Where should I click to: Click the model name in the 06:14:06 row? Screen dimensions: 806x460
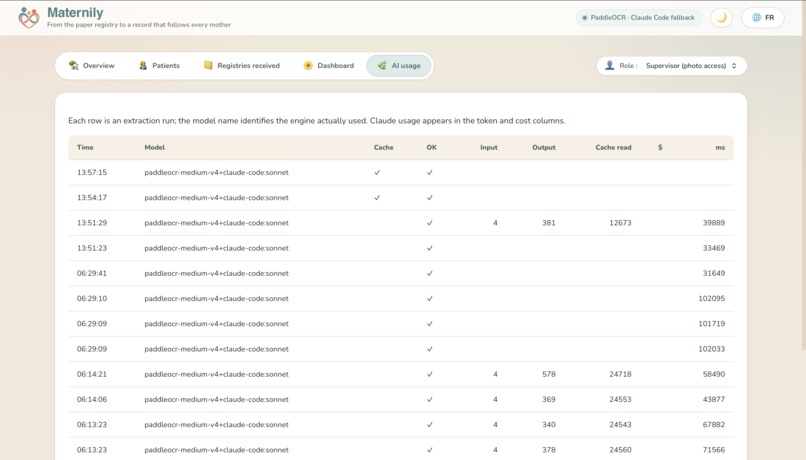tap(216, 399)
